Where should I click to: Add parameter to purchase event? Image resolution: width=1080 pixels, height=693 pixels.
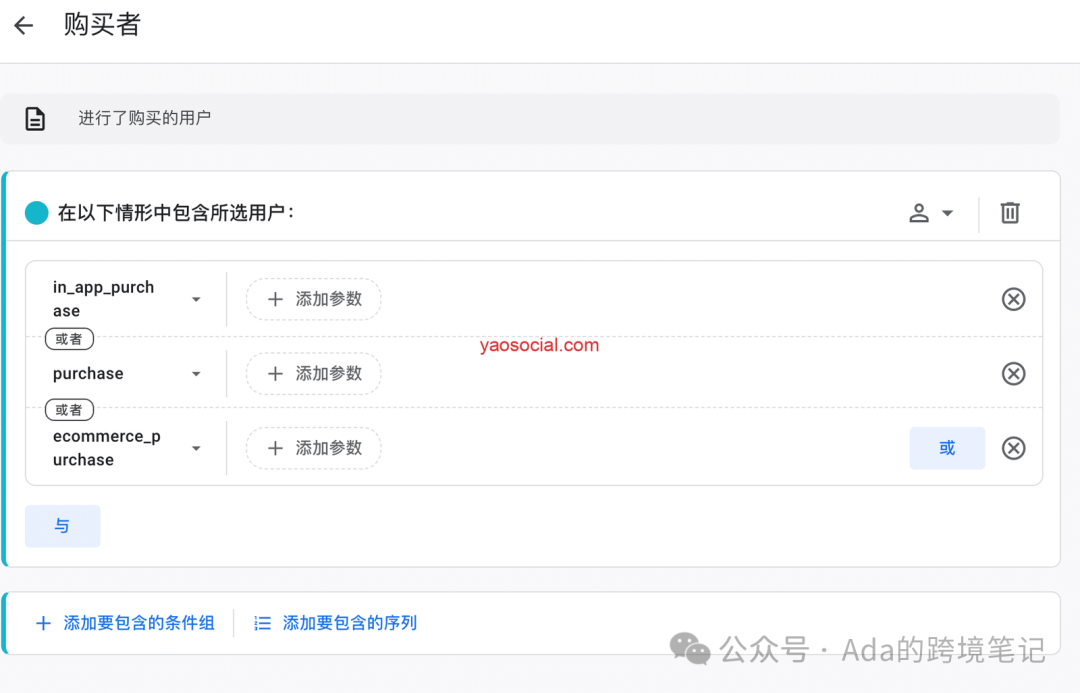tap(313, 373)
